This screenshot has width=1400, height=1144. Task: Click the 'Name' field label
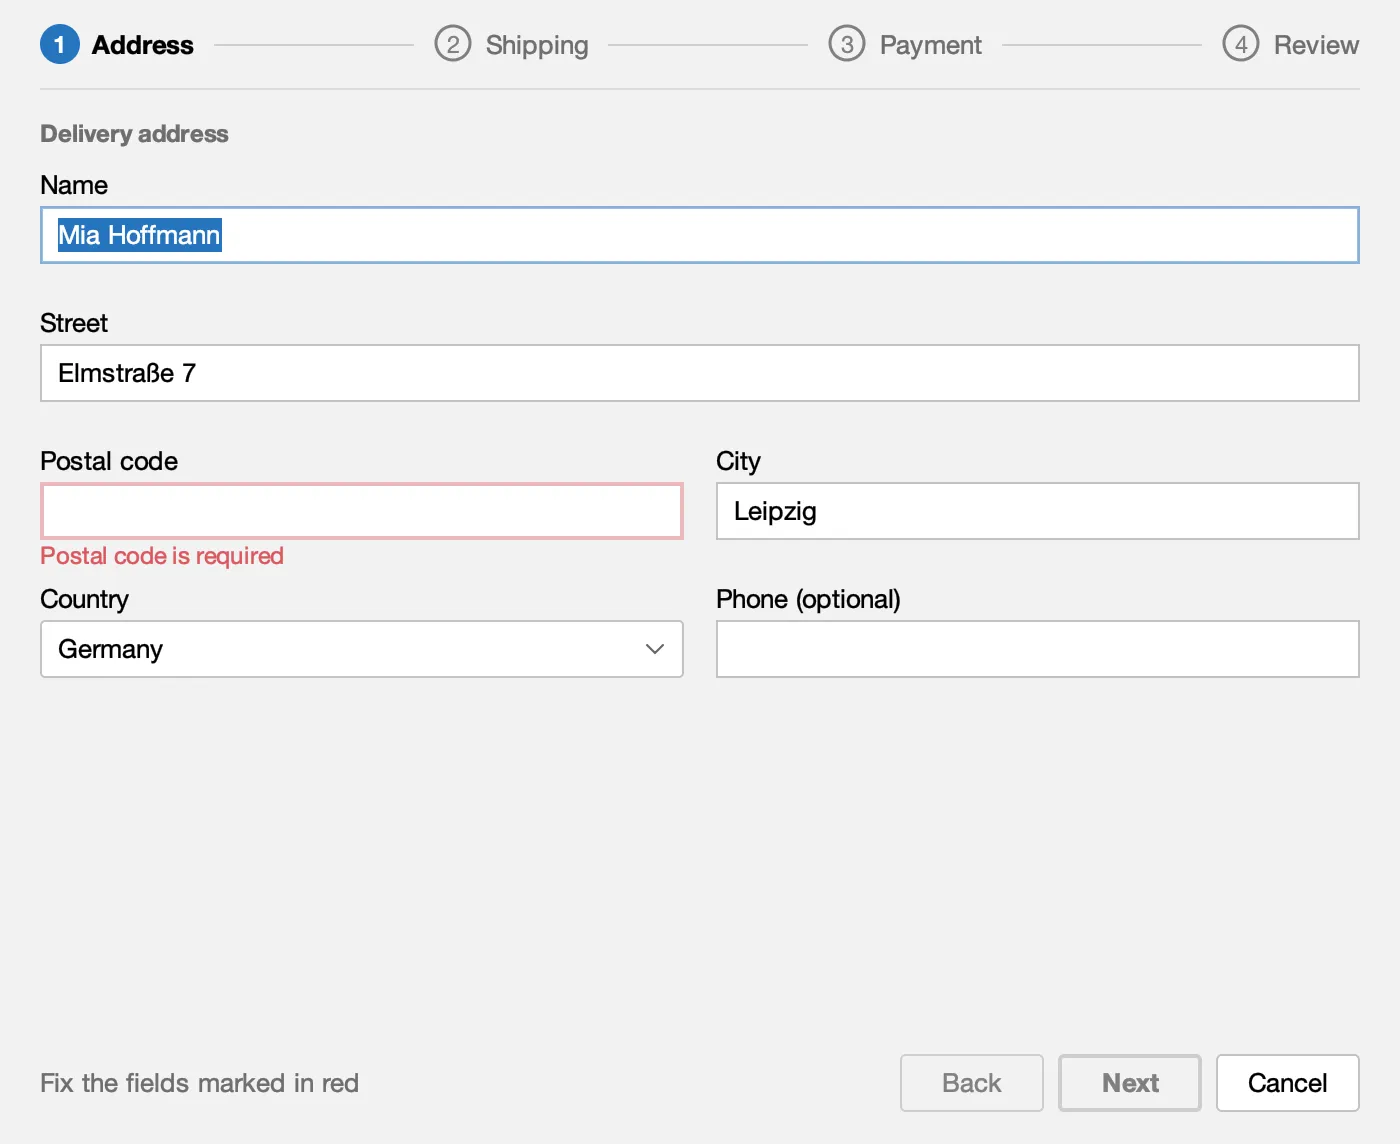pyautogui.click(x=74, y=185)
